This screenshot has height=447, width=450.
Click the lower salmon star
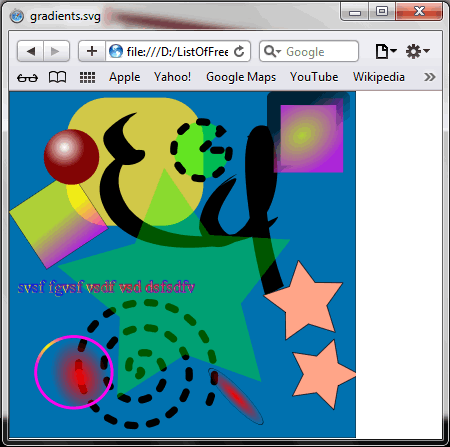point(323,374)
